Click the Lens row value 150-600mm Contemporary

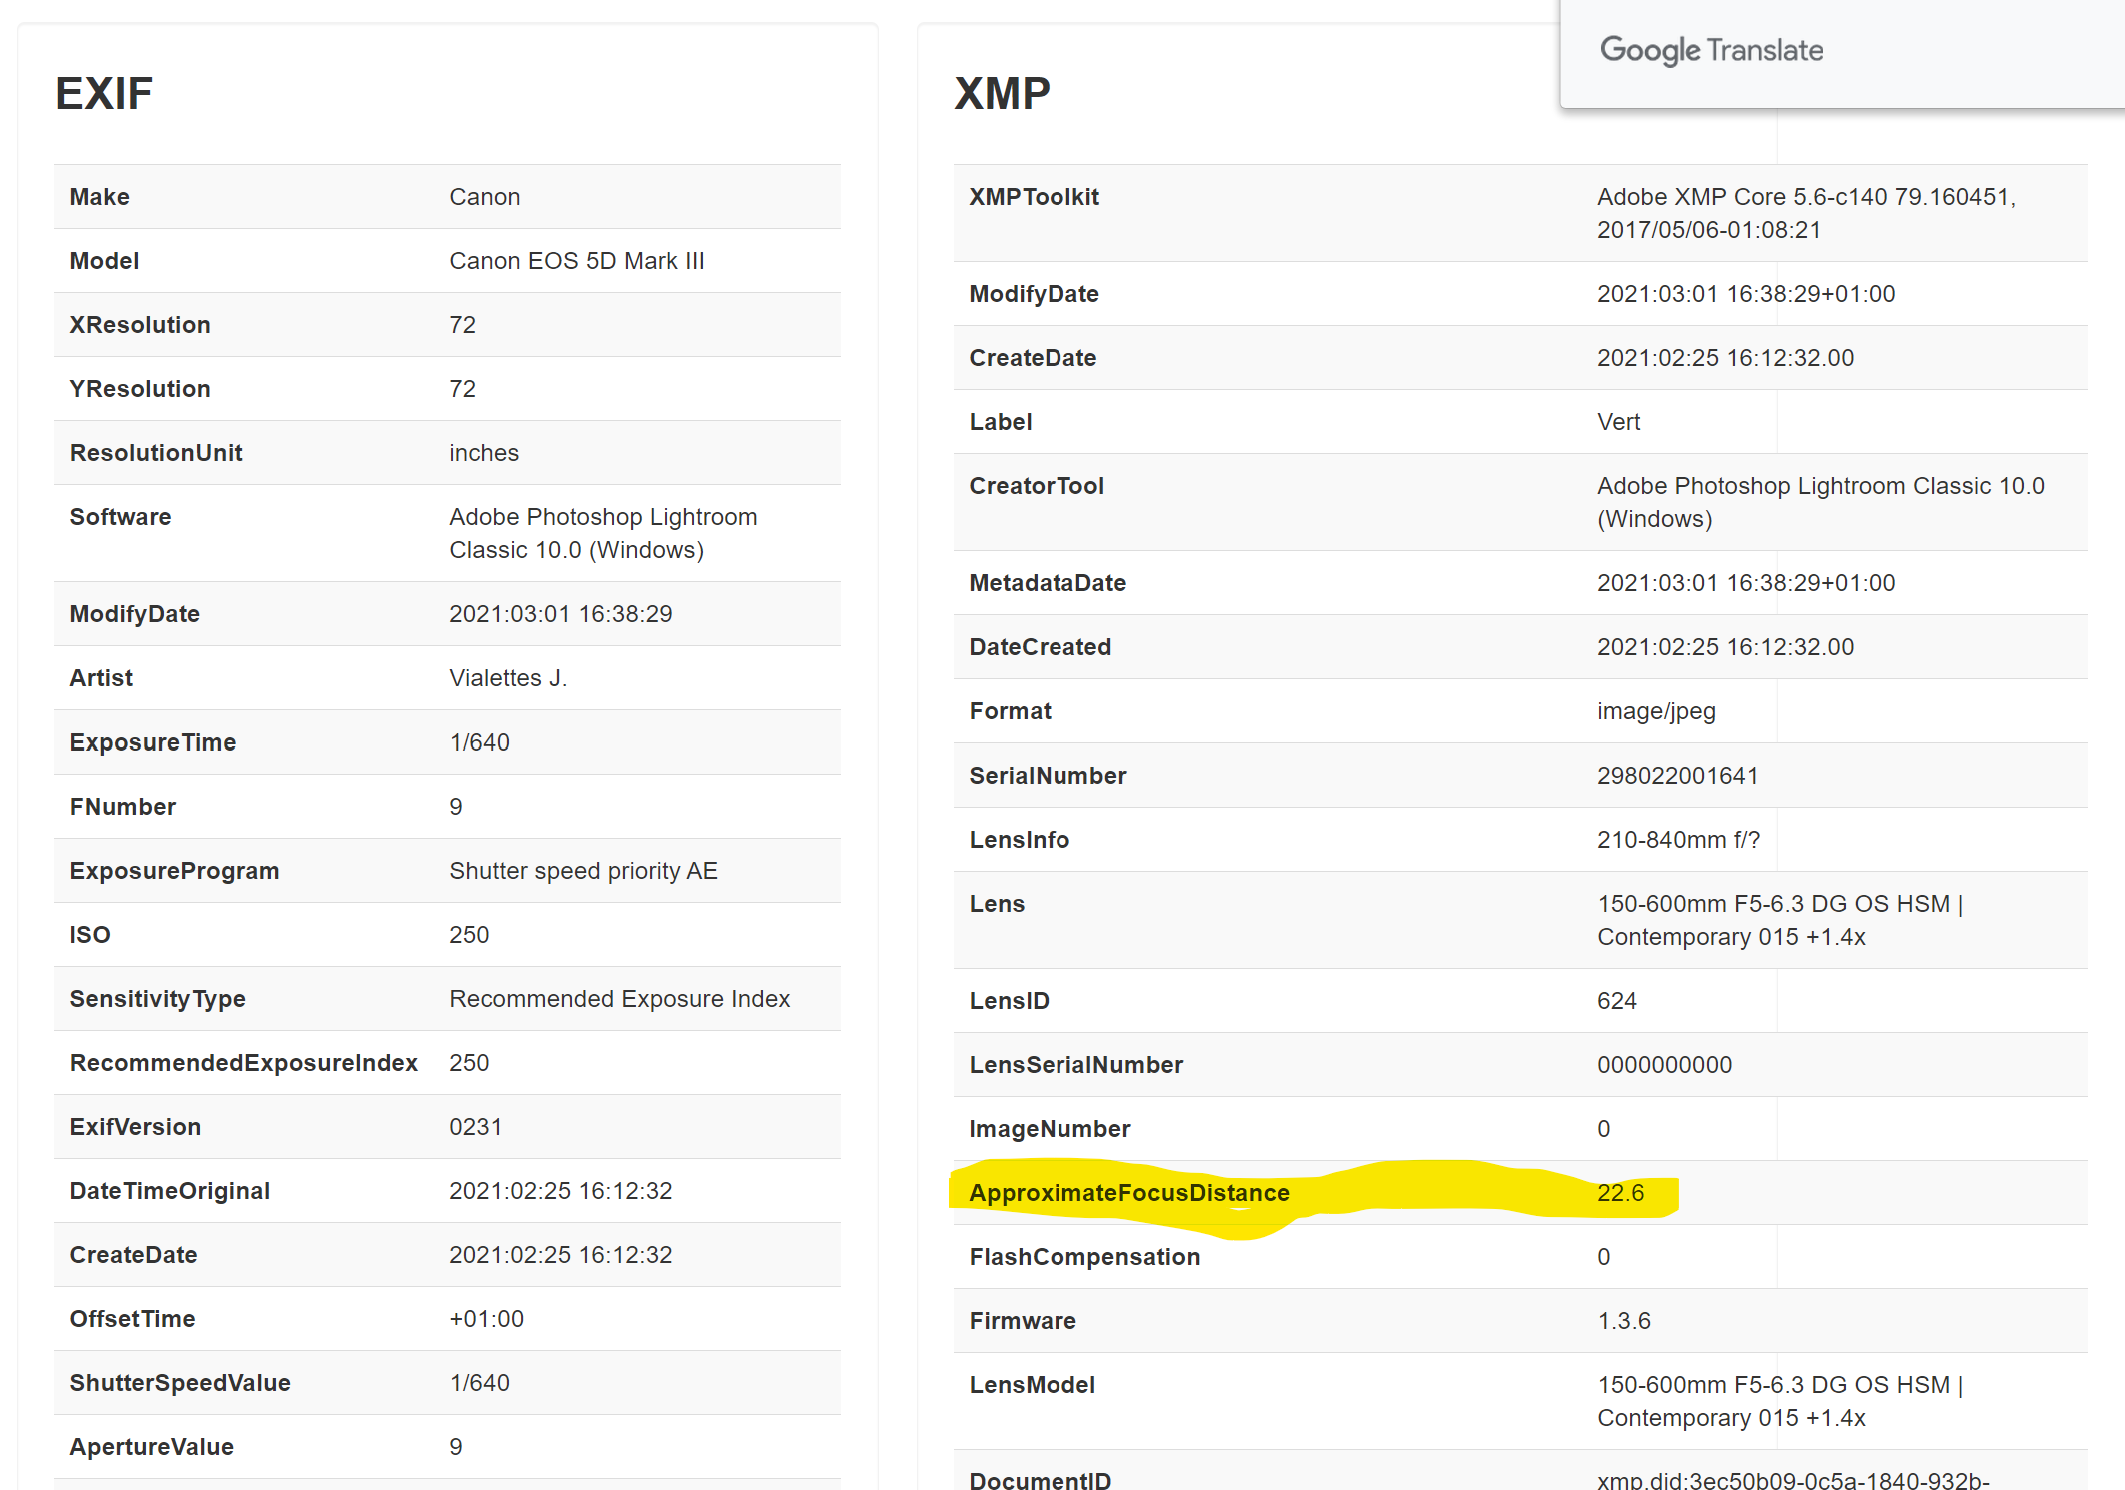(x=1780, y=920)
